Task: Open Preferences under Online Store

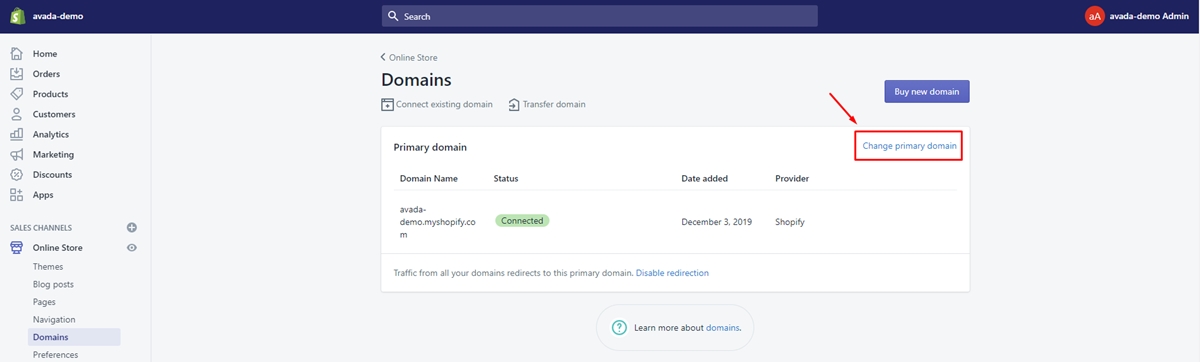Action: [55, 355]
